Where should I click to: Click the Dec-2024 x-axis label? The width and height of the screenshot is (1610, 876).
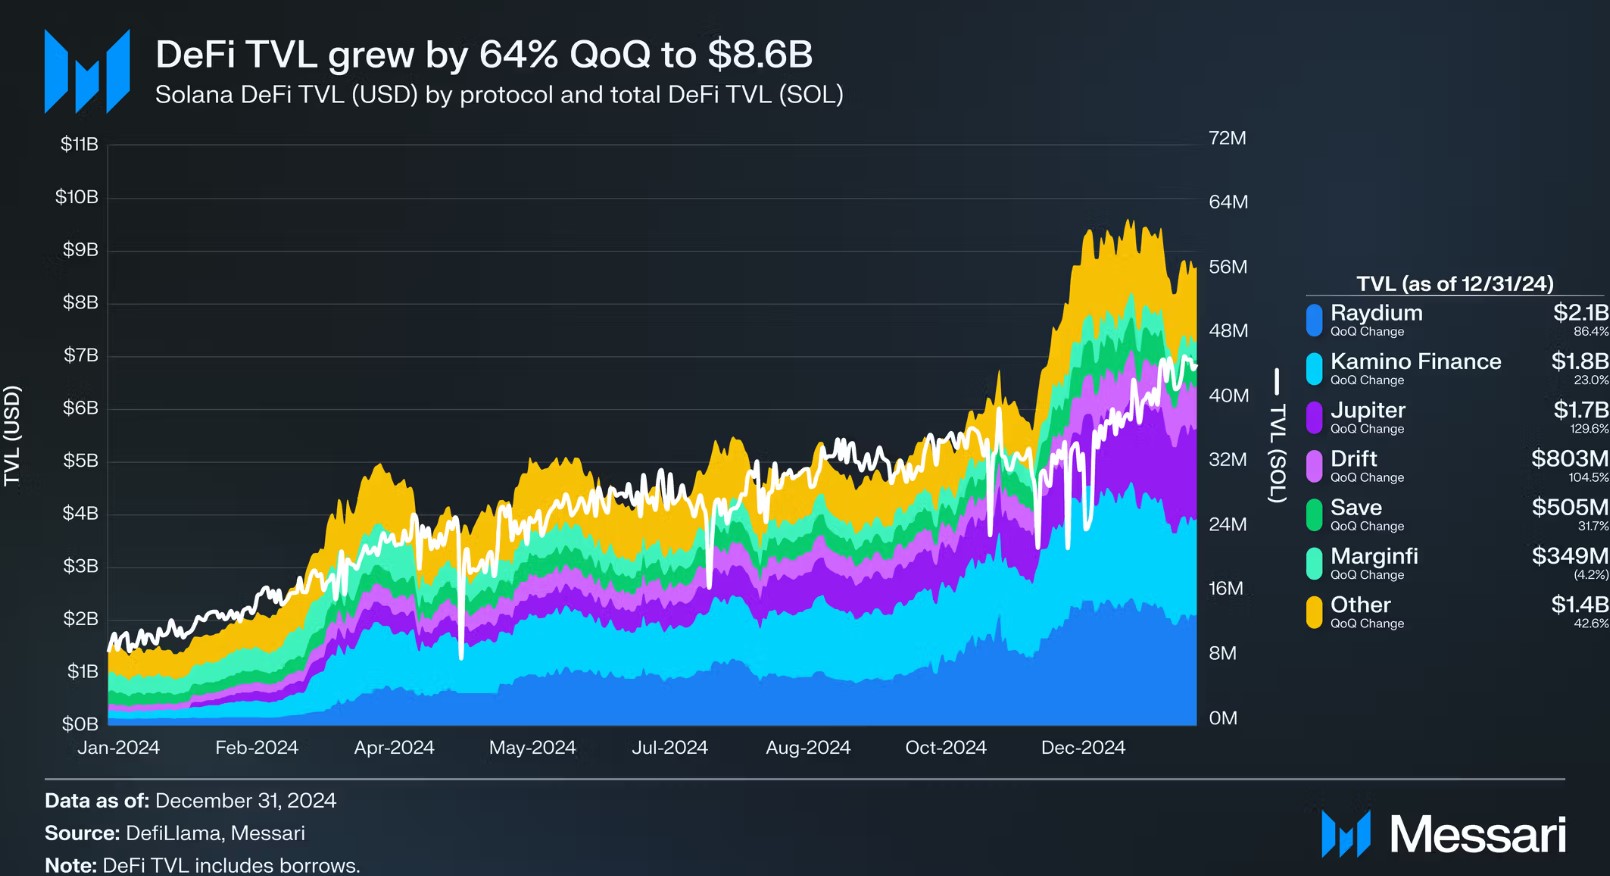[1083, 748]
